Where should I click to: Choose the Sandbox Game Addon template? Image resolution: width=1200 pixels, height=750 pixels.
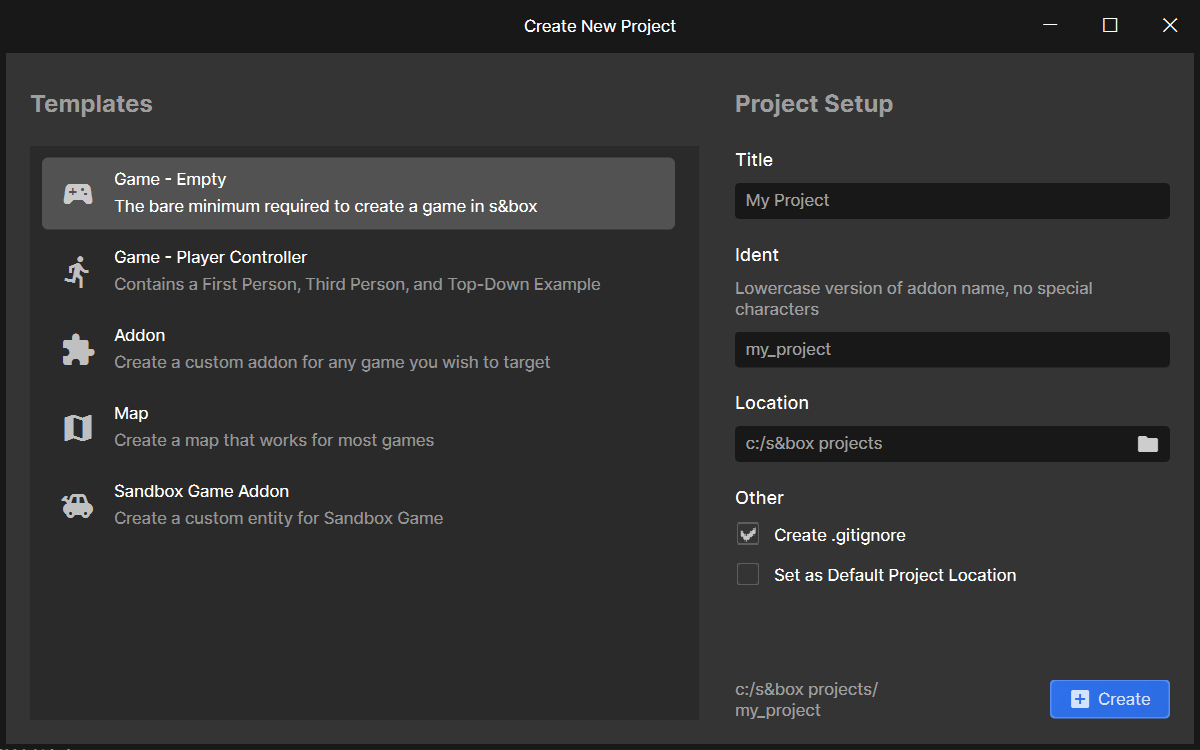[x=358, y=505]
